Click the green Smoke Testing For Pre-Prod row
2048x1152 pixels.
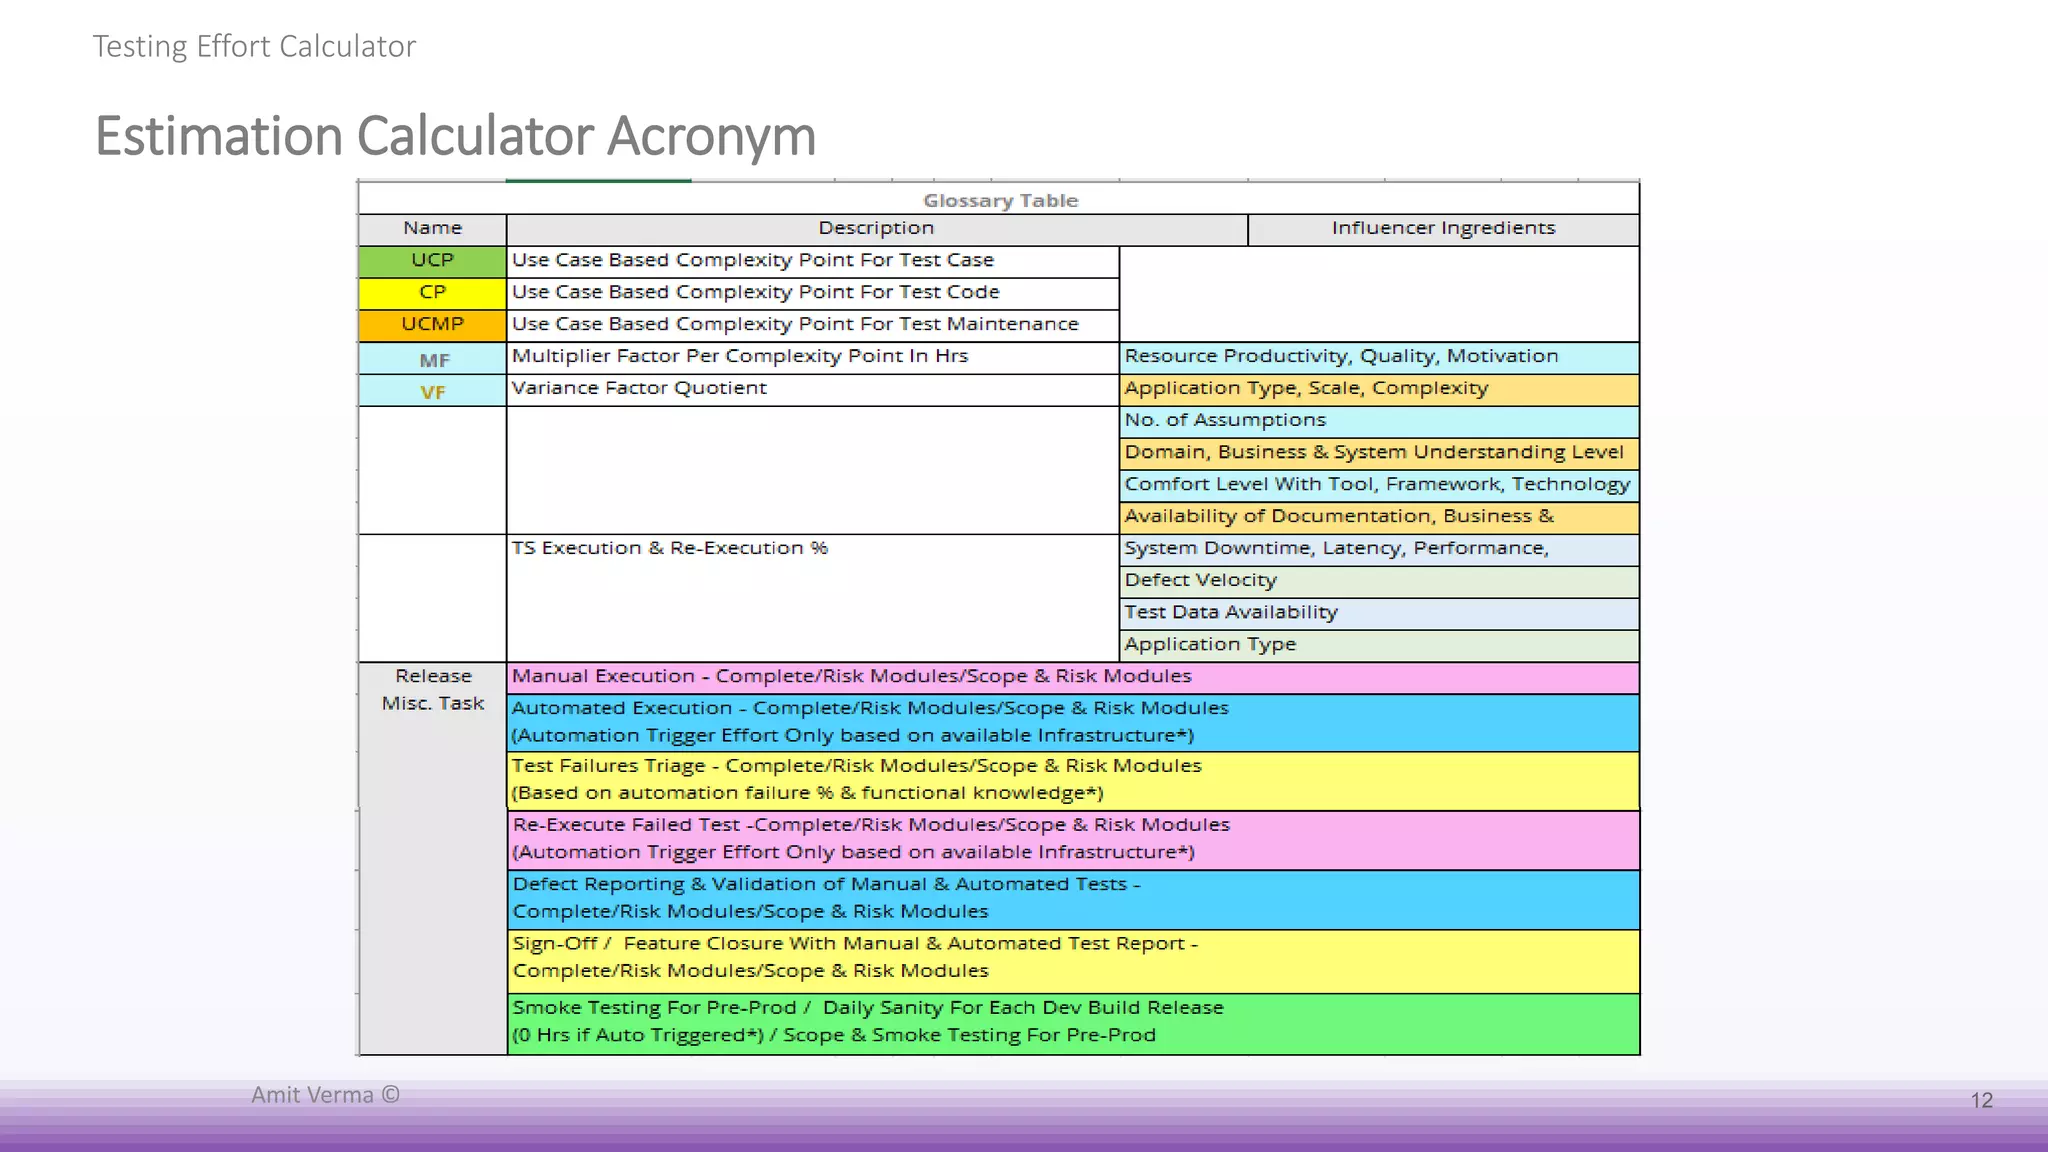[x=867, y=1021]
